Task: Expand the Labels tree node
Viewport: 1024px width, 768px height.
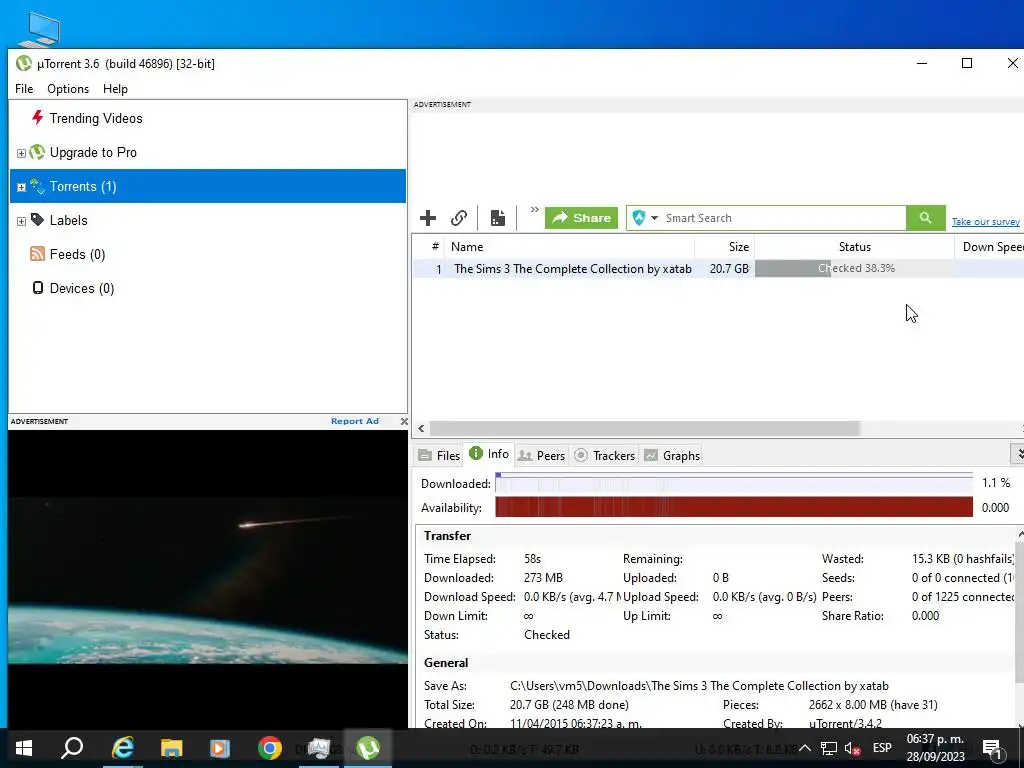Action: pos(21,221)
